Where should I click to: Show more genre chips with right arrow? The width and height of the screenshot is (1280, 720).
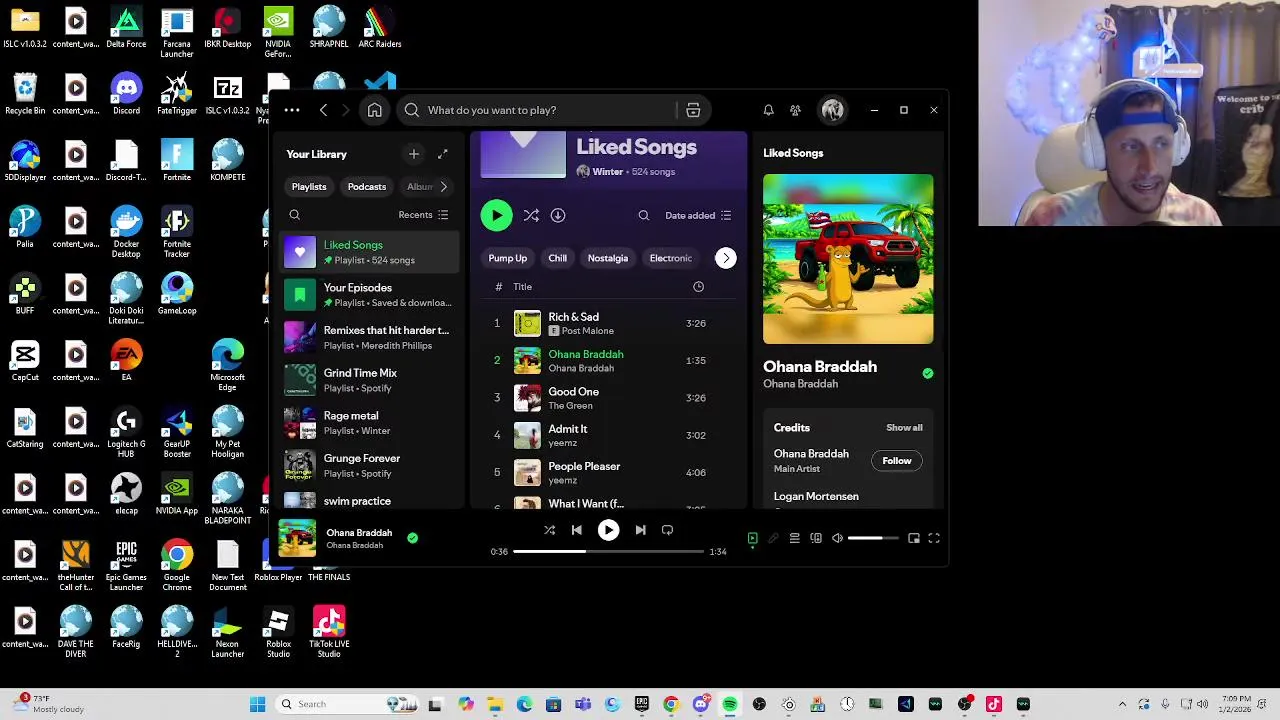click(726, 258)
